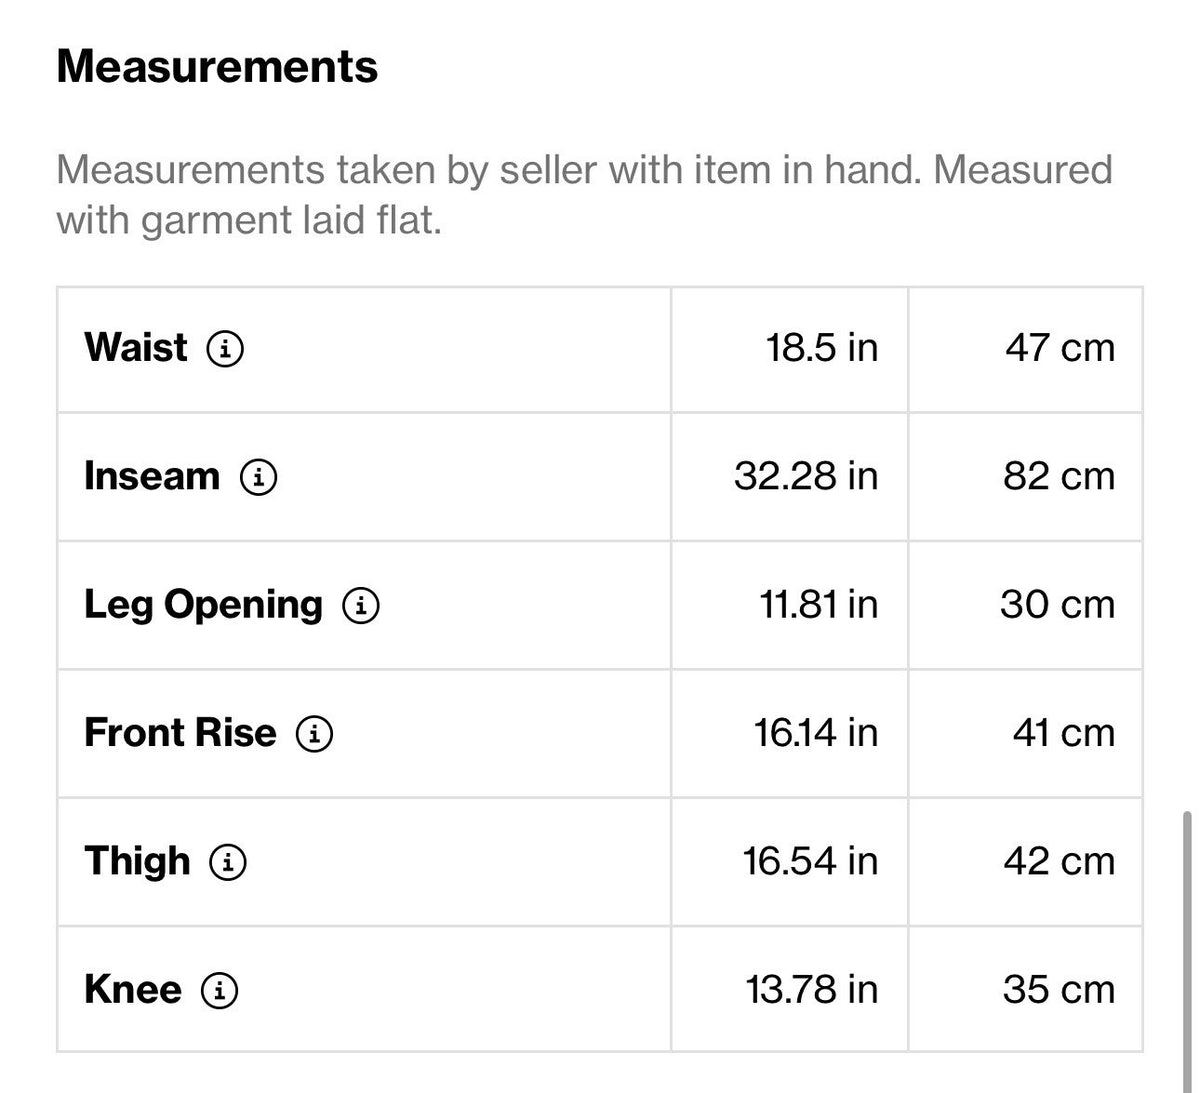Screen dimensions: 1200x1093
Task: Click the Inseam row label
Action: click(x=152, y=476)
